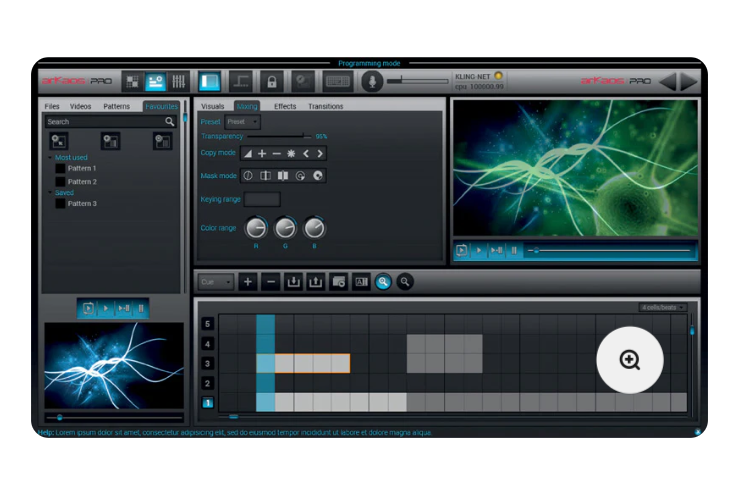Select the asterisk copy mode icon
Screen dimensions: 736x484
coord(290,153)
